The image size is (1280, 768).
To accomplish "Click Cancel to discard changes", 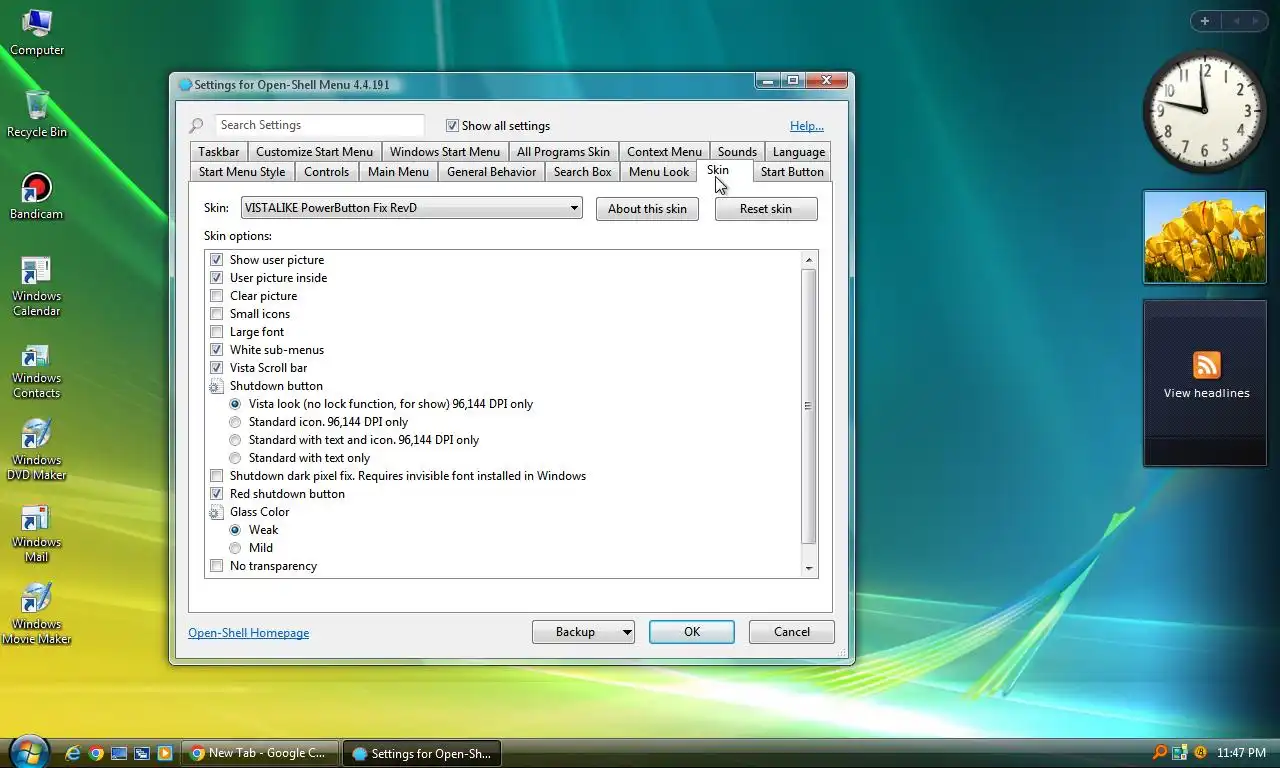I will [x=792, y=632].
